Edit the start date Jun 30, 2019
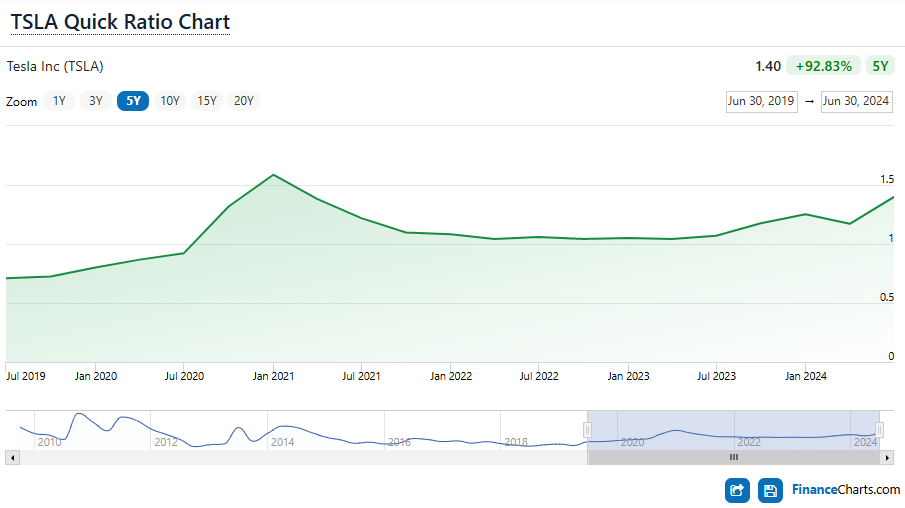This screenshot has width=905, height=508. [x=761, y=102]
